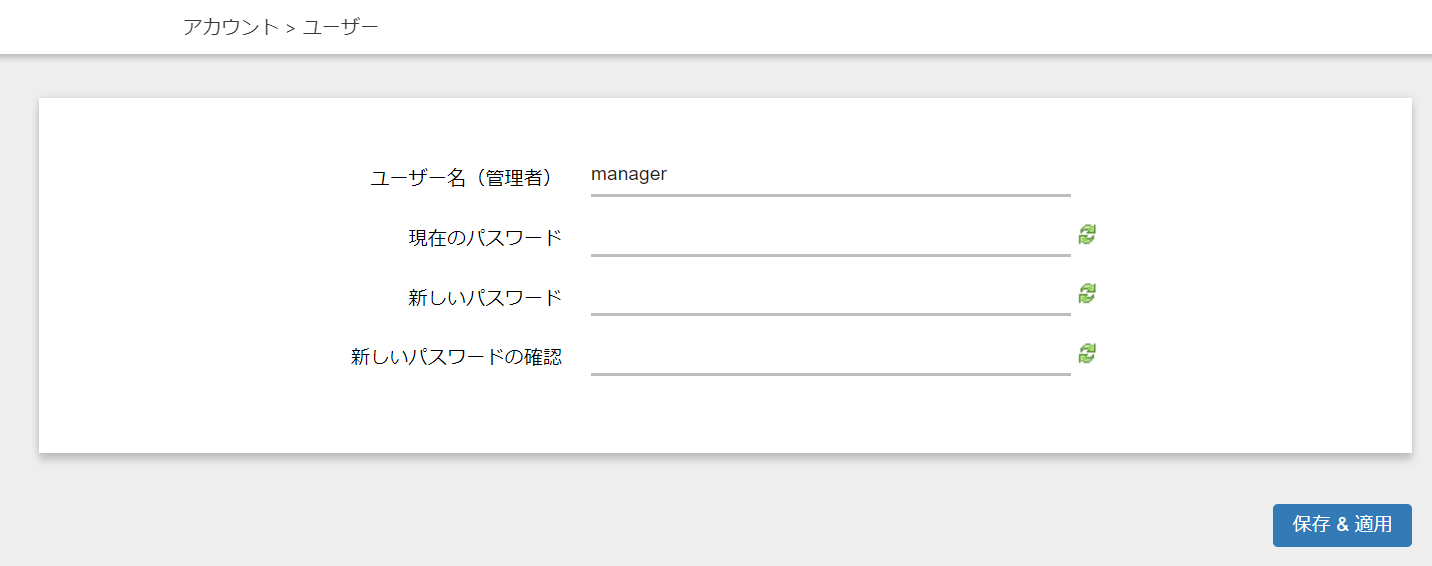Click the green icon beside 新しいパスワードの確認 field
The image size is (1432, 566).
click(x=1087, y=353)
